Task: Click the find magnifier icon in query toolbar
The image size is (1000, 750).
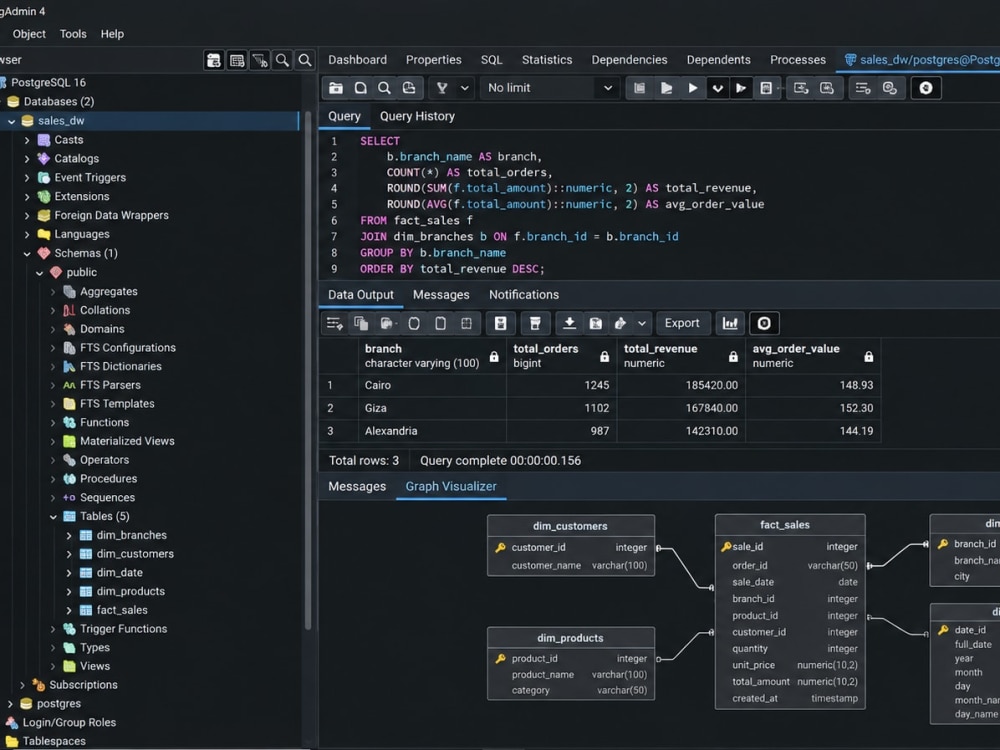Action: [x=384, y=88]
